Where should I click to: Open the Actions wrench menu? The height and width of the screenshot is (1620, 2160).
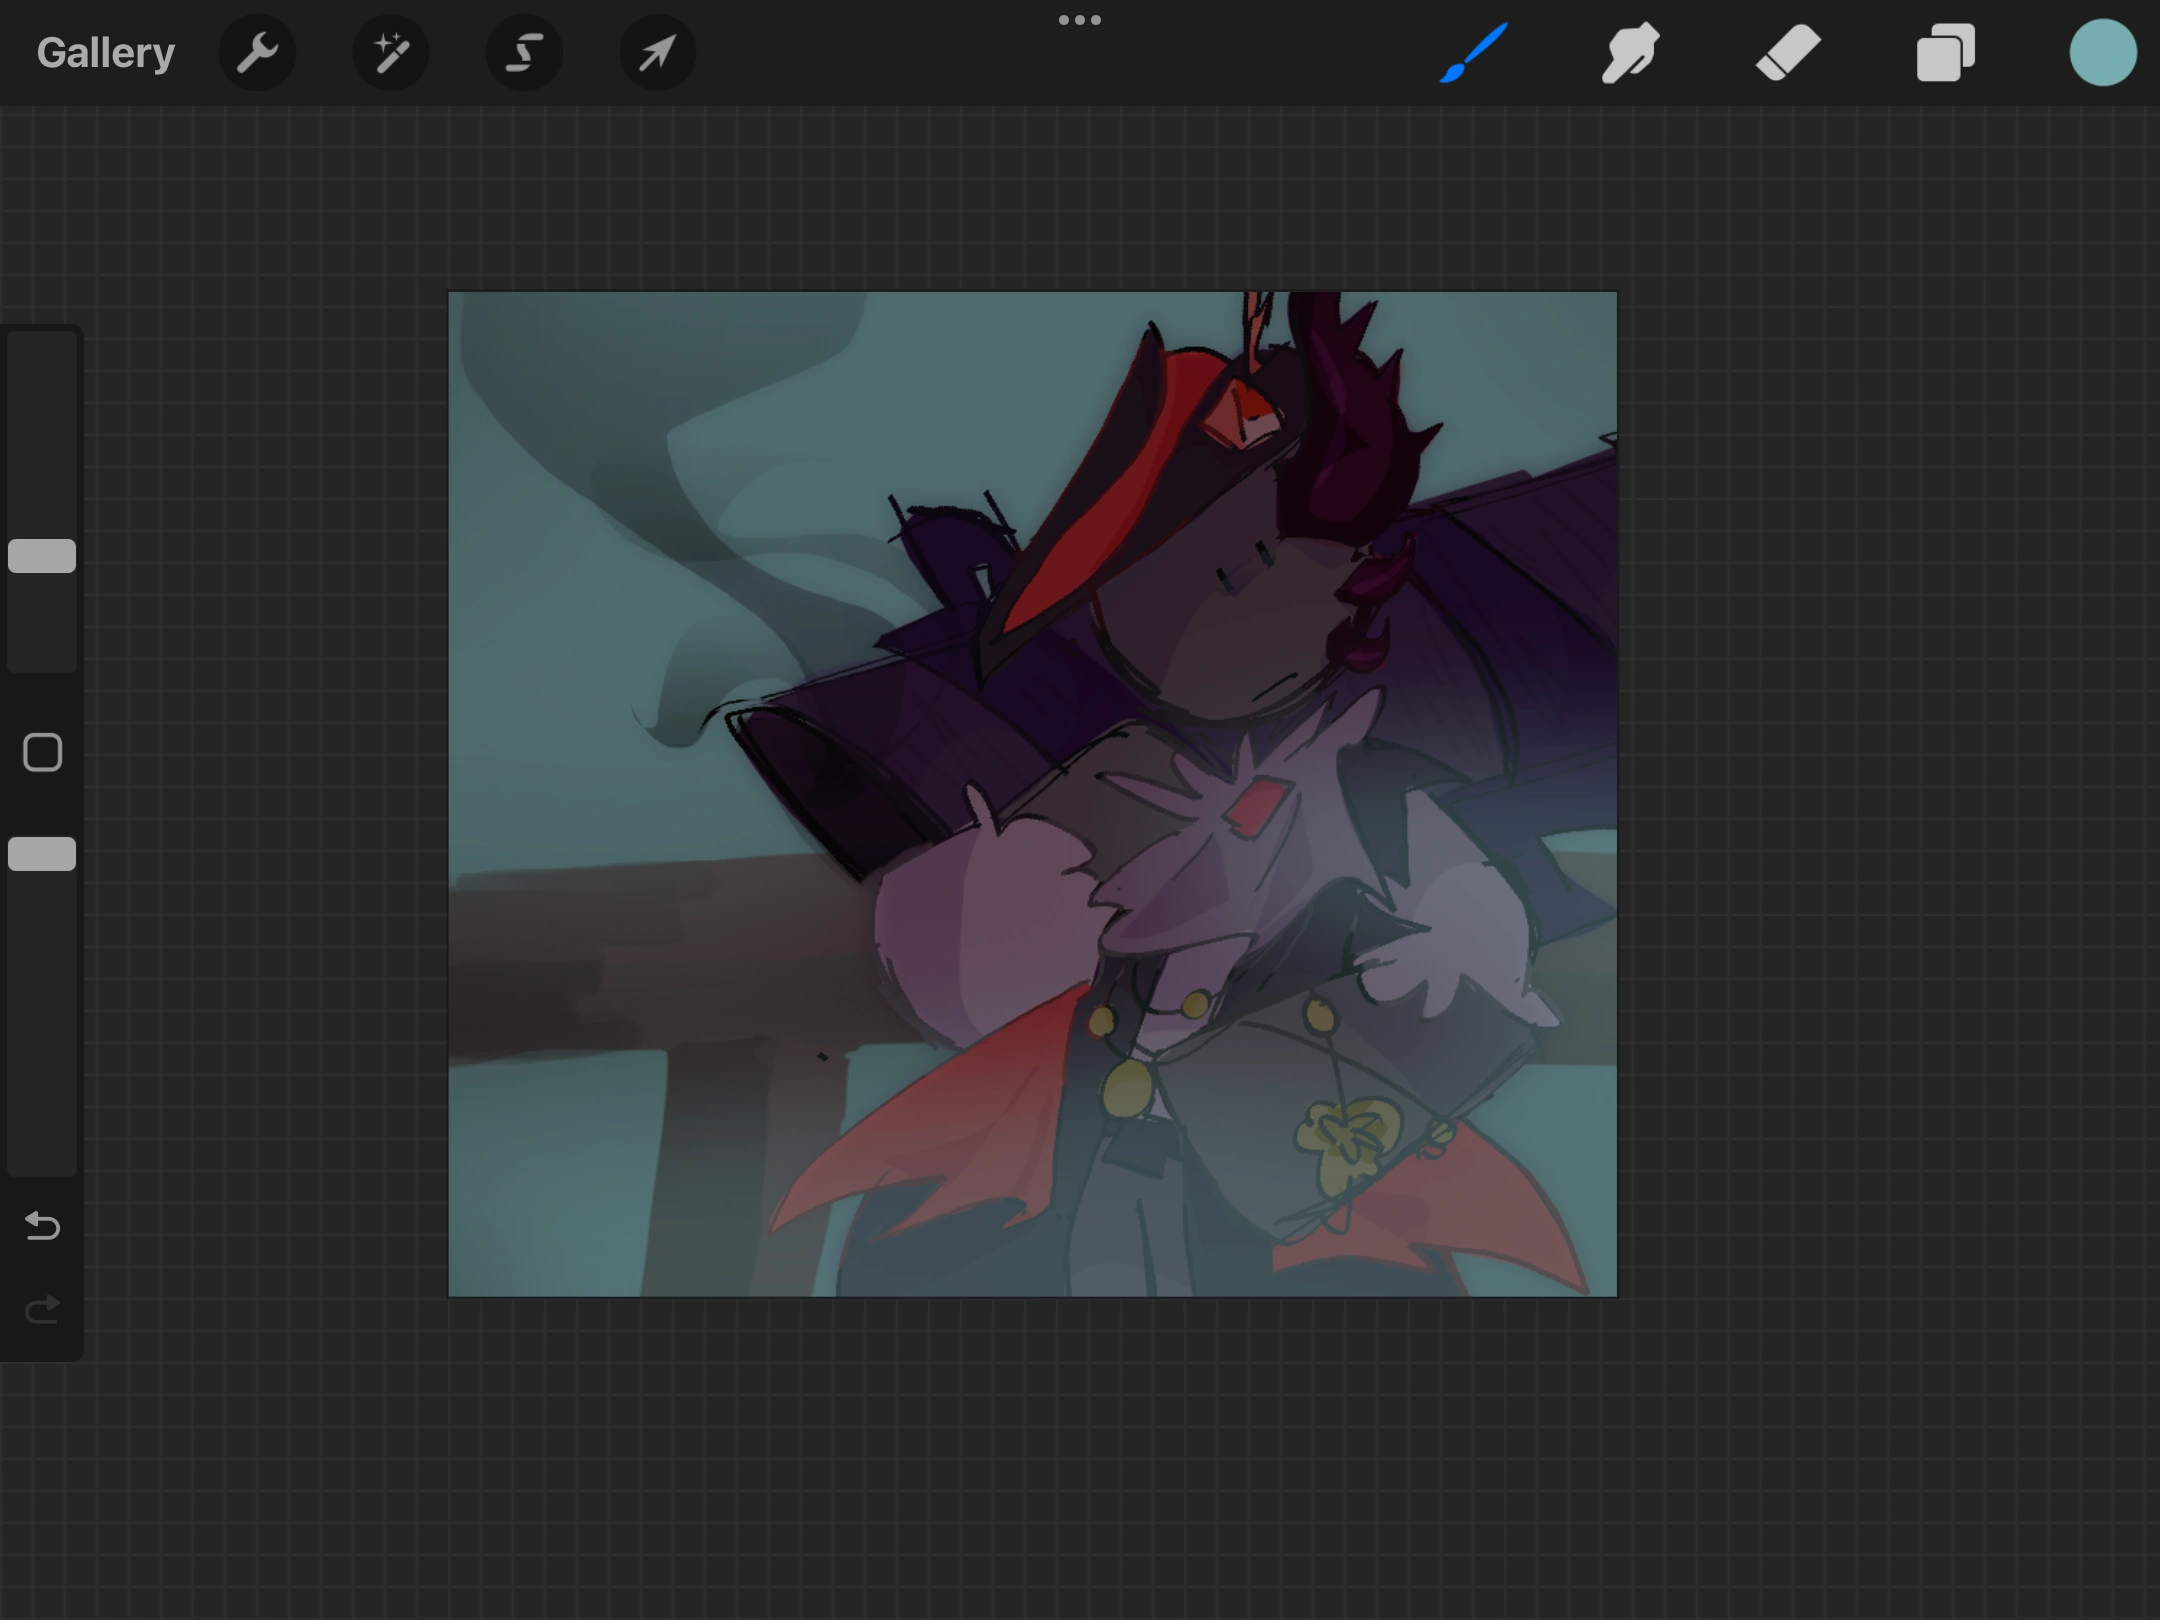coord(257,53)
